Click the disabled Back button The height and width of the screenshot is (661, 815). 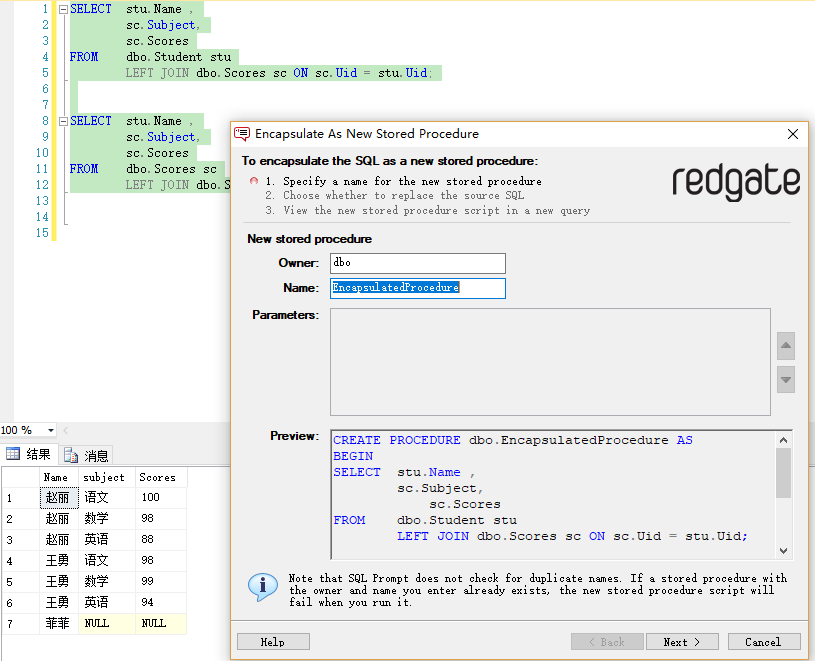(x=607, y=642)
